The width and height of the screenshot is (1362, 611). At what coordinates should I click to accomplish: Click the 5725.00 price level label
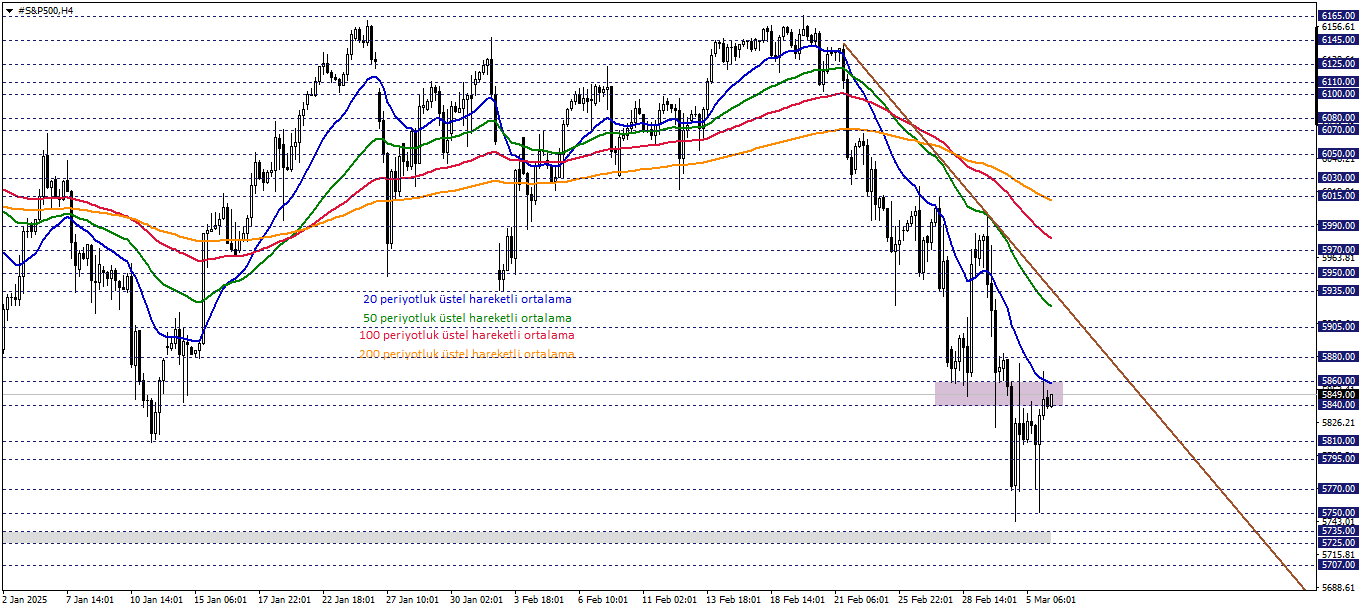point(1338,543)
